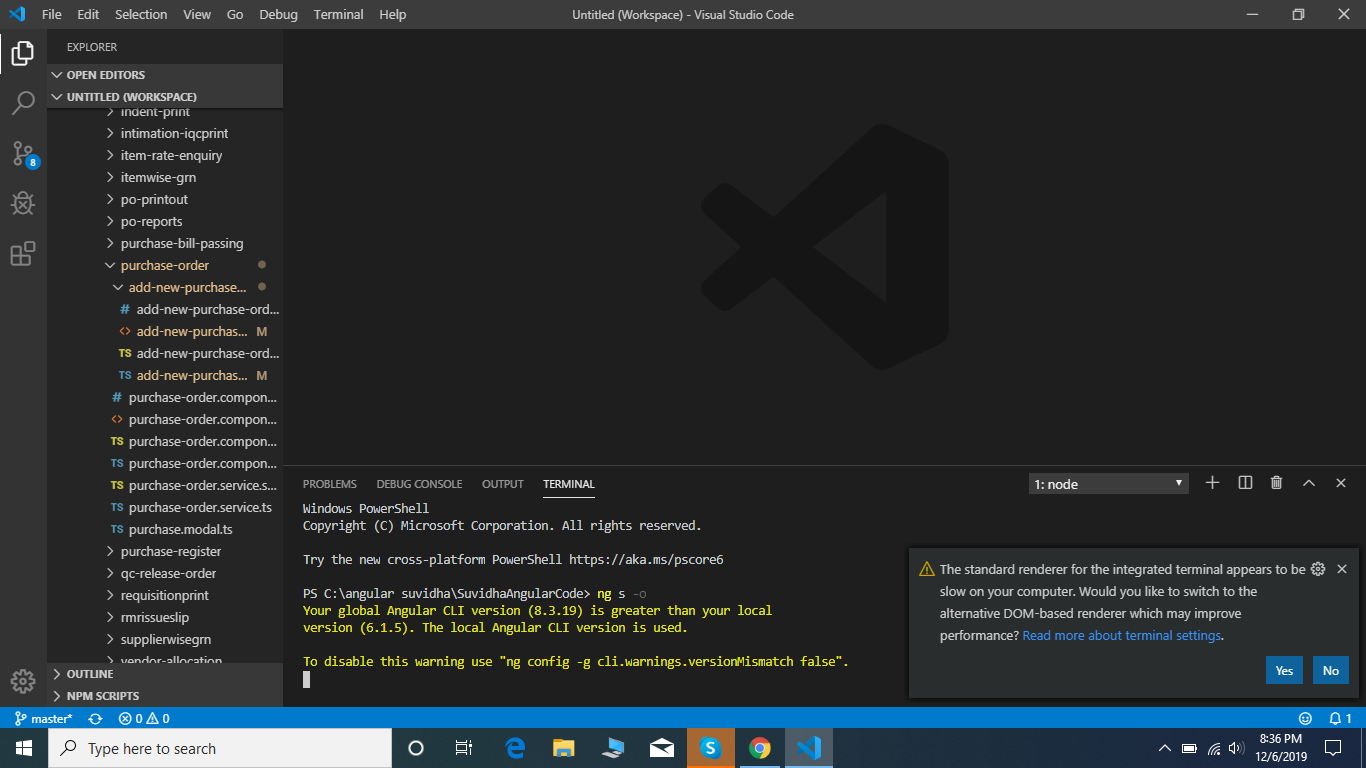Click Yes in the renderer notification
The height and width of the screenshot is (768, 1366).
[x=1283, y=670]
